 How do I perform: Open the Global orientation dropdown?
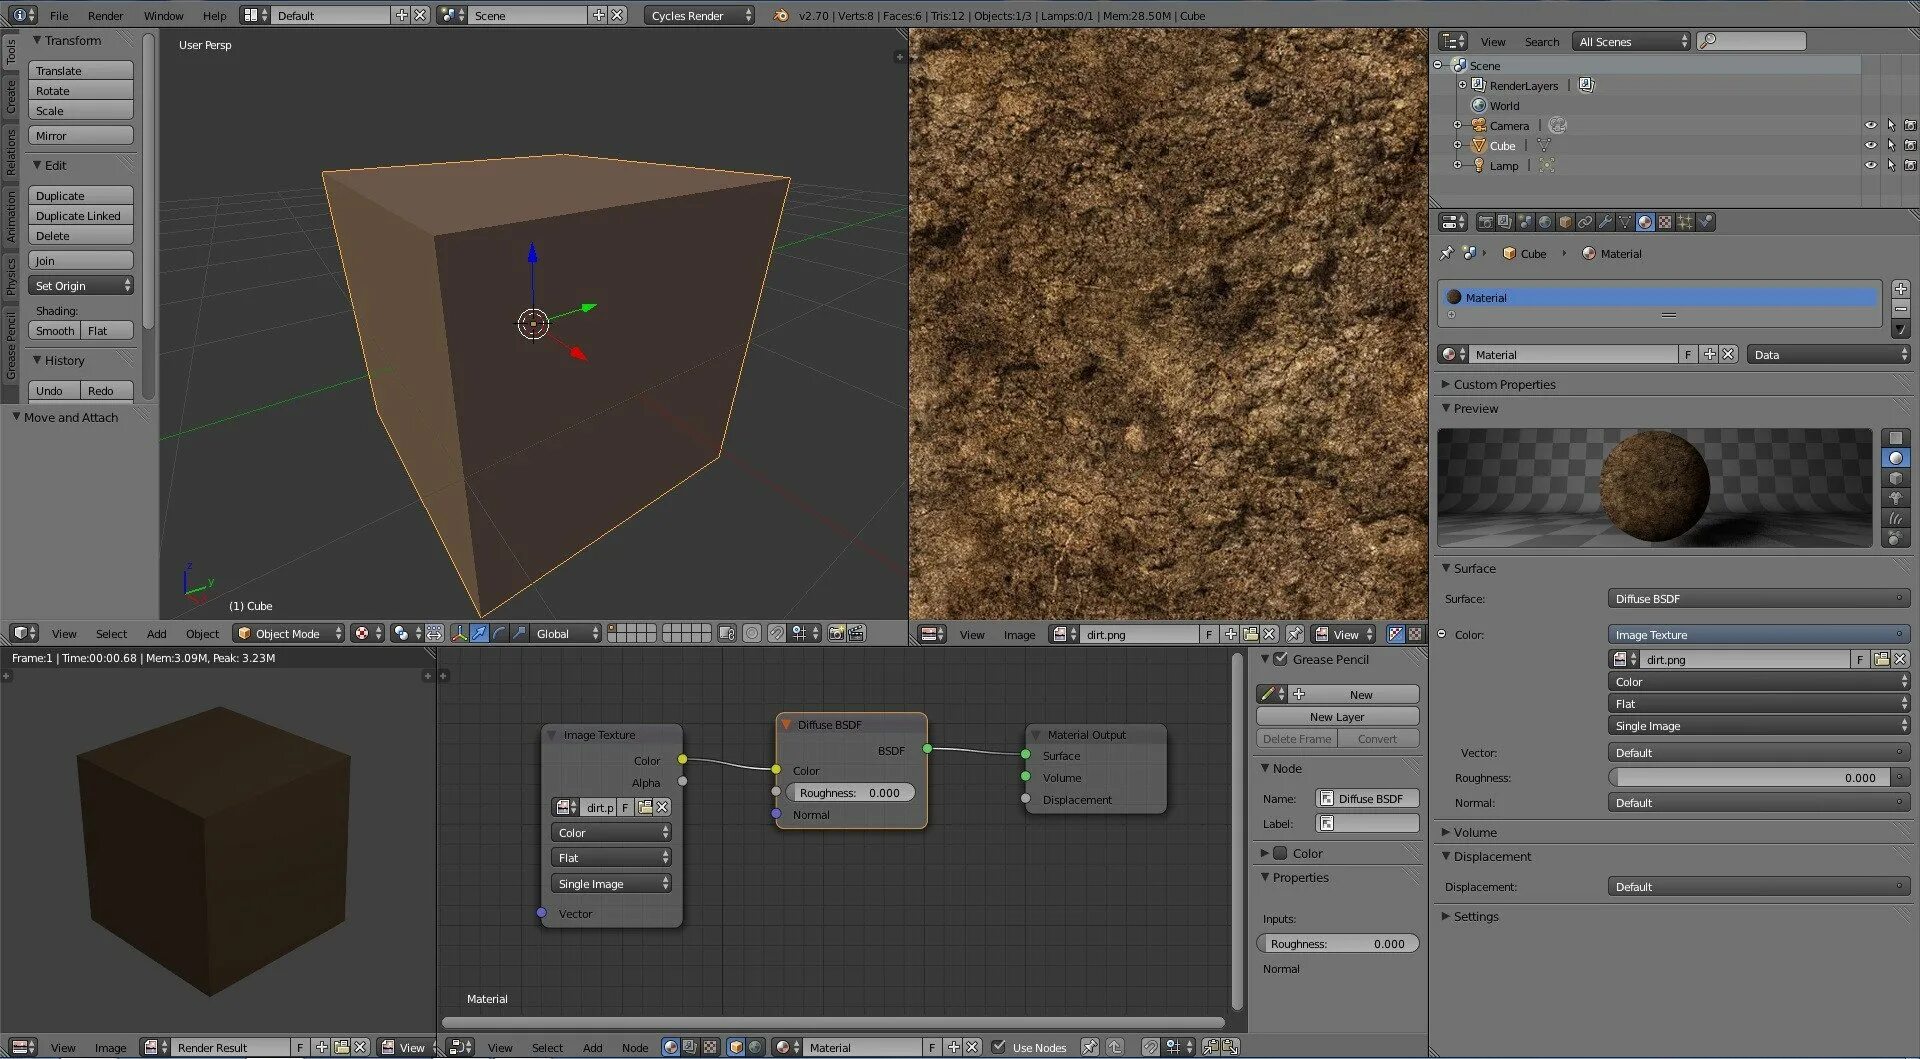(x=566, y=633)
